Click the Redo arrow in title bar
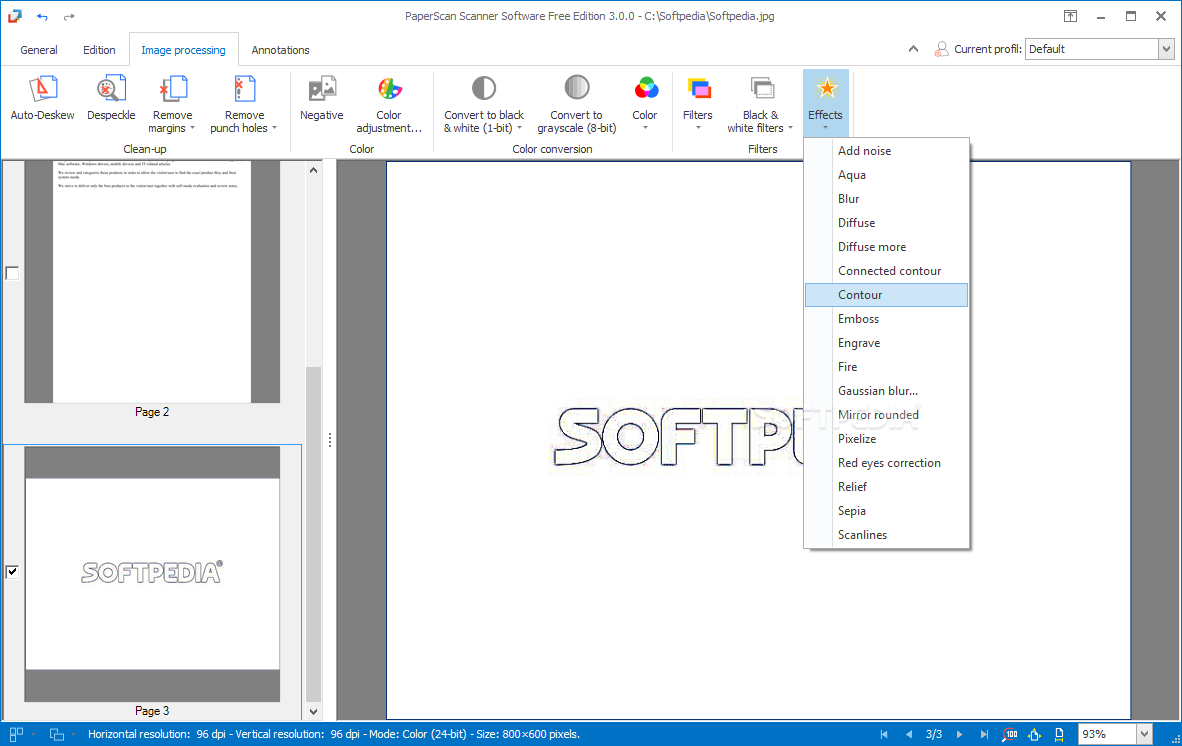The width and height of the screenshot is (1182, 746). 69,17
